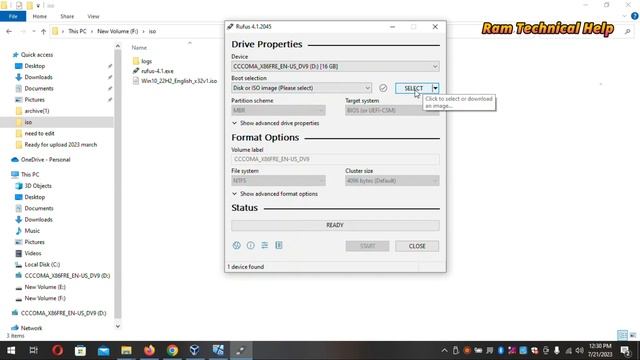
Task: Click the Explorer search magnifier icon
Action: pyautogui.click(x=628, y=31)
